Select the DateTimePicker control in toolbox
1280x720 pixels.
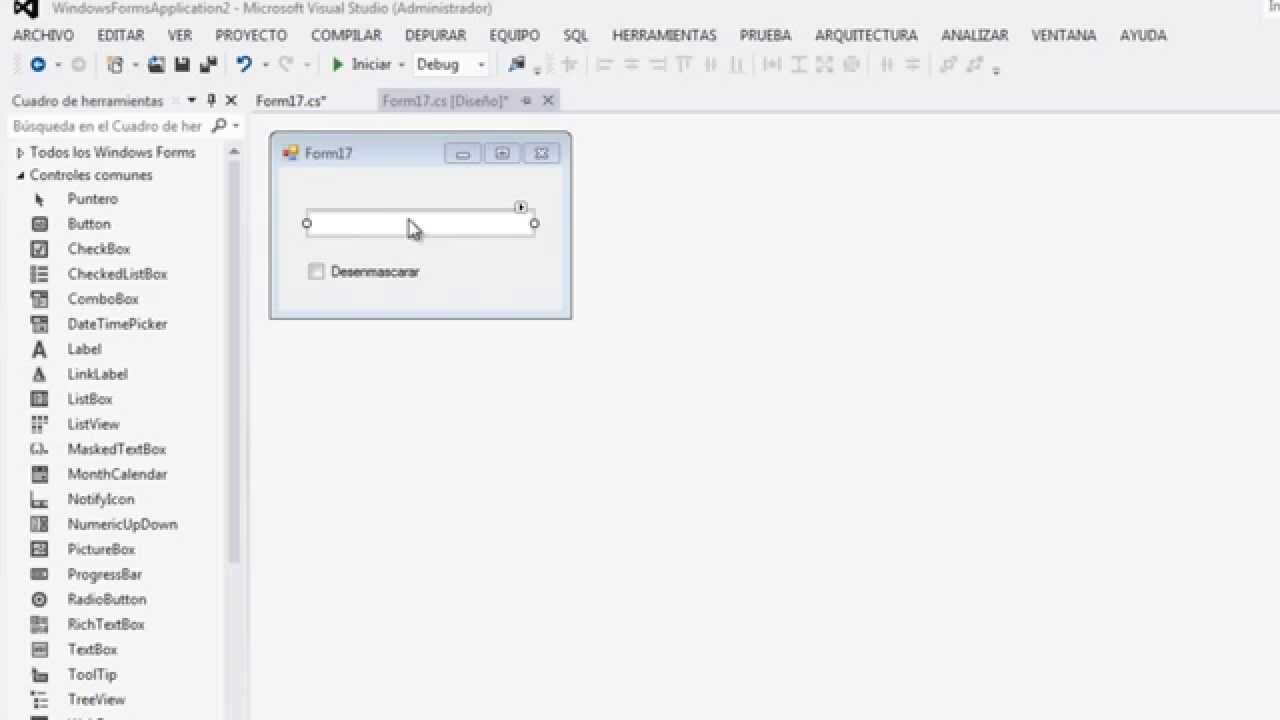pyautogui.click(x=117, y=324)
